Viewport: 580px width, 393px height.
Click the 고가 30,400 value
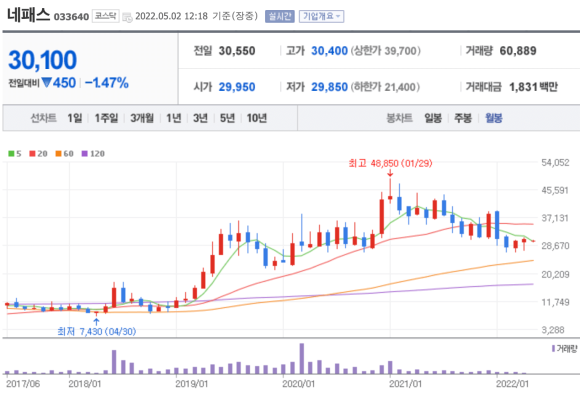coord(329,51)
